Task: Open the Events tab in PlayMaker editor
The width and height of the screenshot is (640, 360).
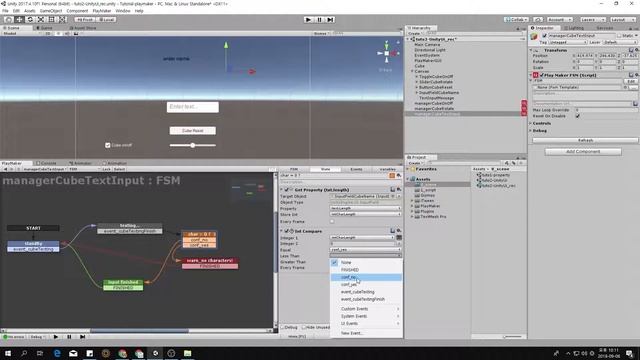Action: click(356, 169)
